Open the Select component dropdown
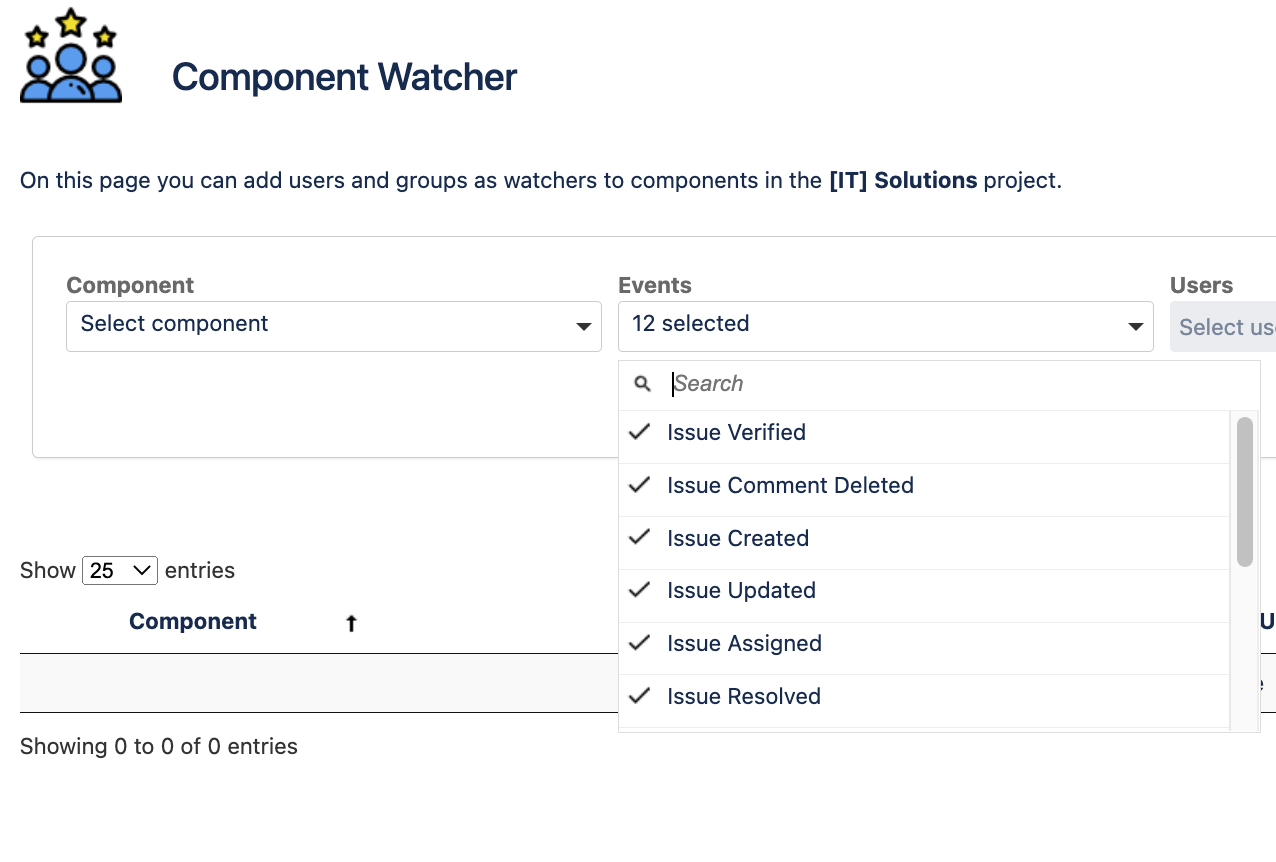The image size is (1276, 862). (333, 326)
